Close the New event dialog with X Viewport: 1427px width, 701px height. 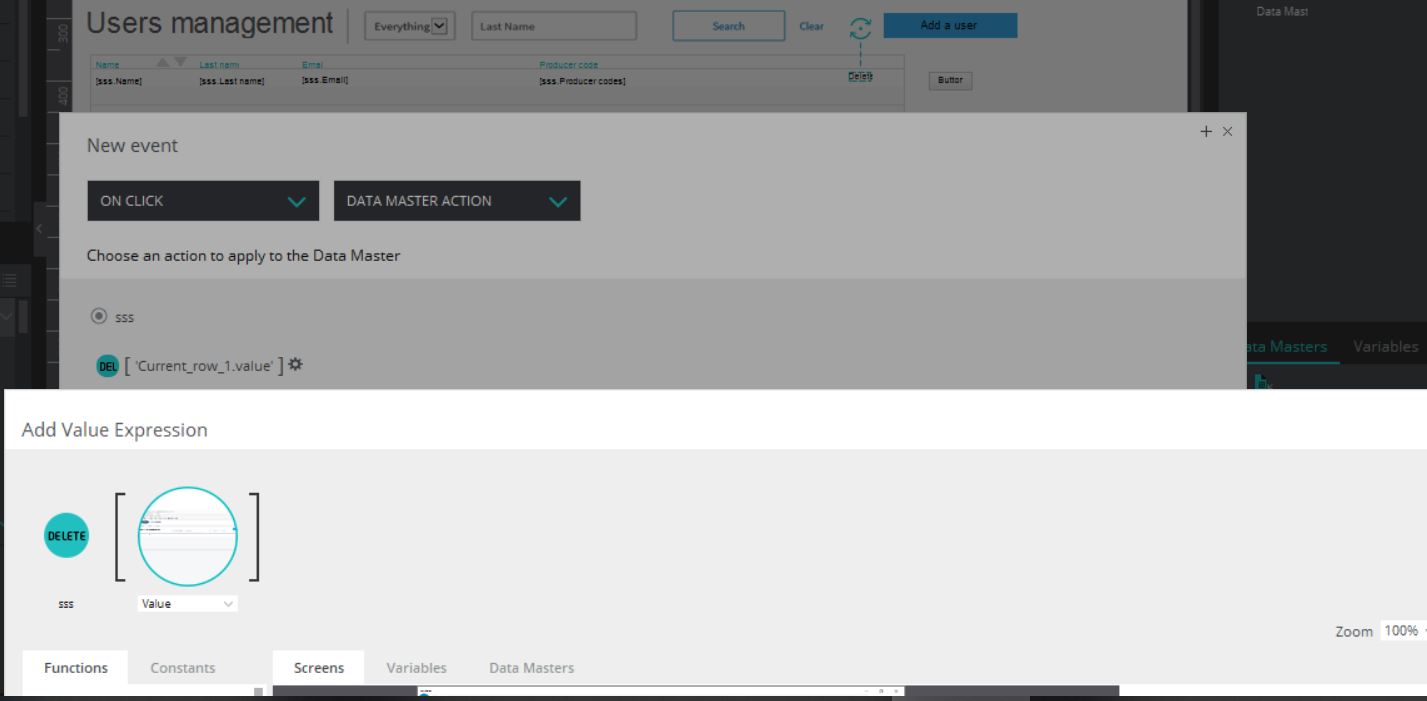point(1228,132)
